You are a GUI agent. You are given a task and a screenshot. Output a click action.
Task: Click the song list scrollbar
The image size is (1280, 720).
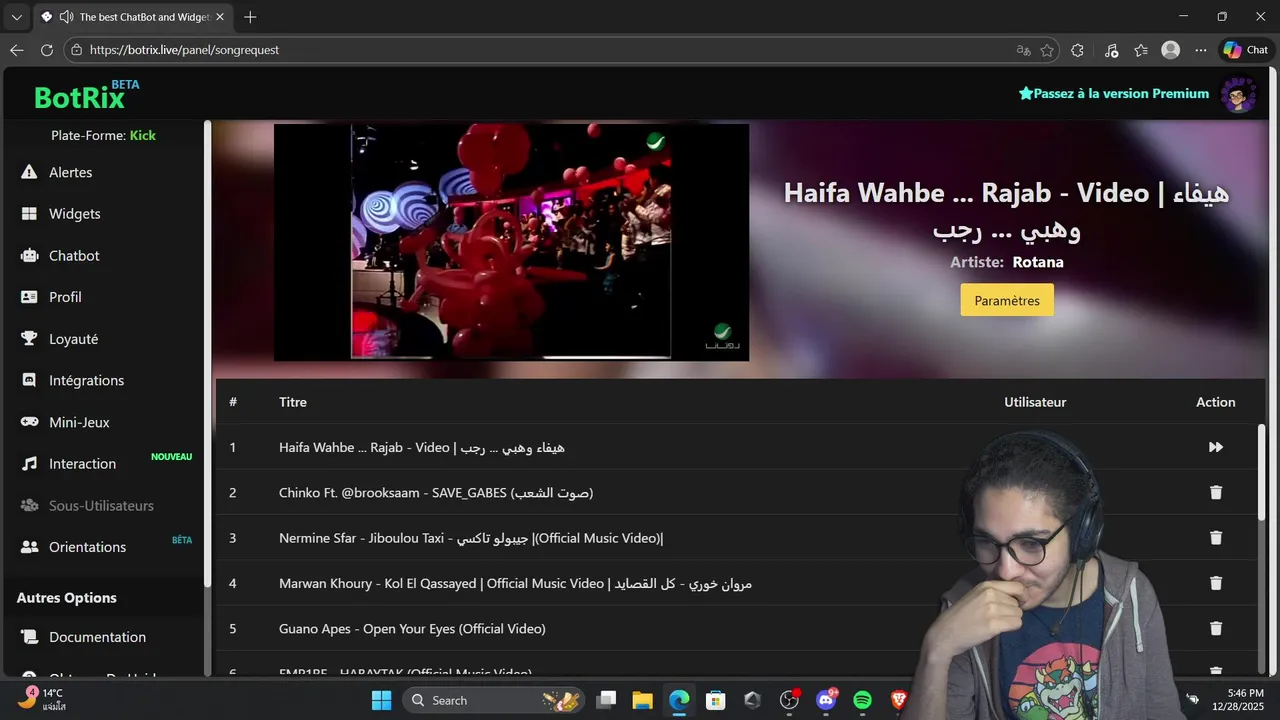click(1261, 470)
